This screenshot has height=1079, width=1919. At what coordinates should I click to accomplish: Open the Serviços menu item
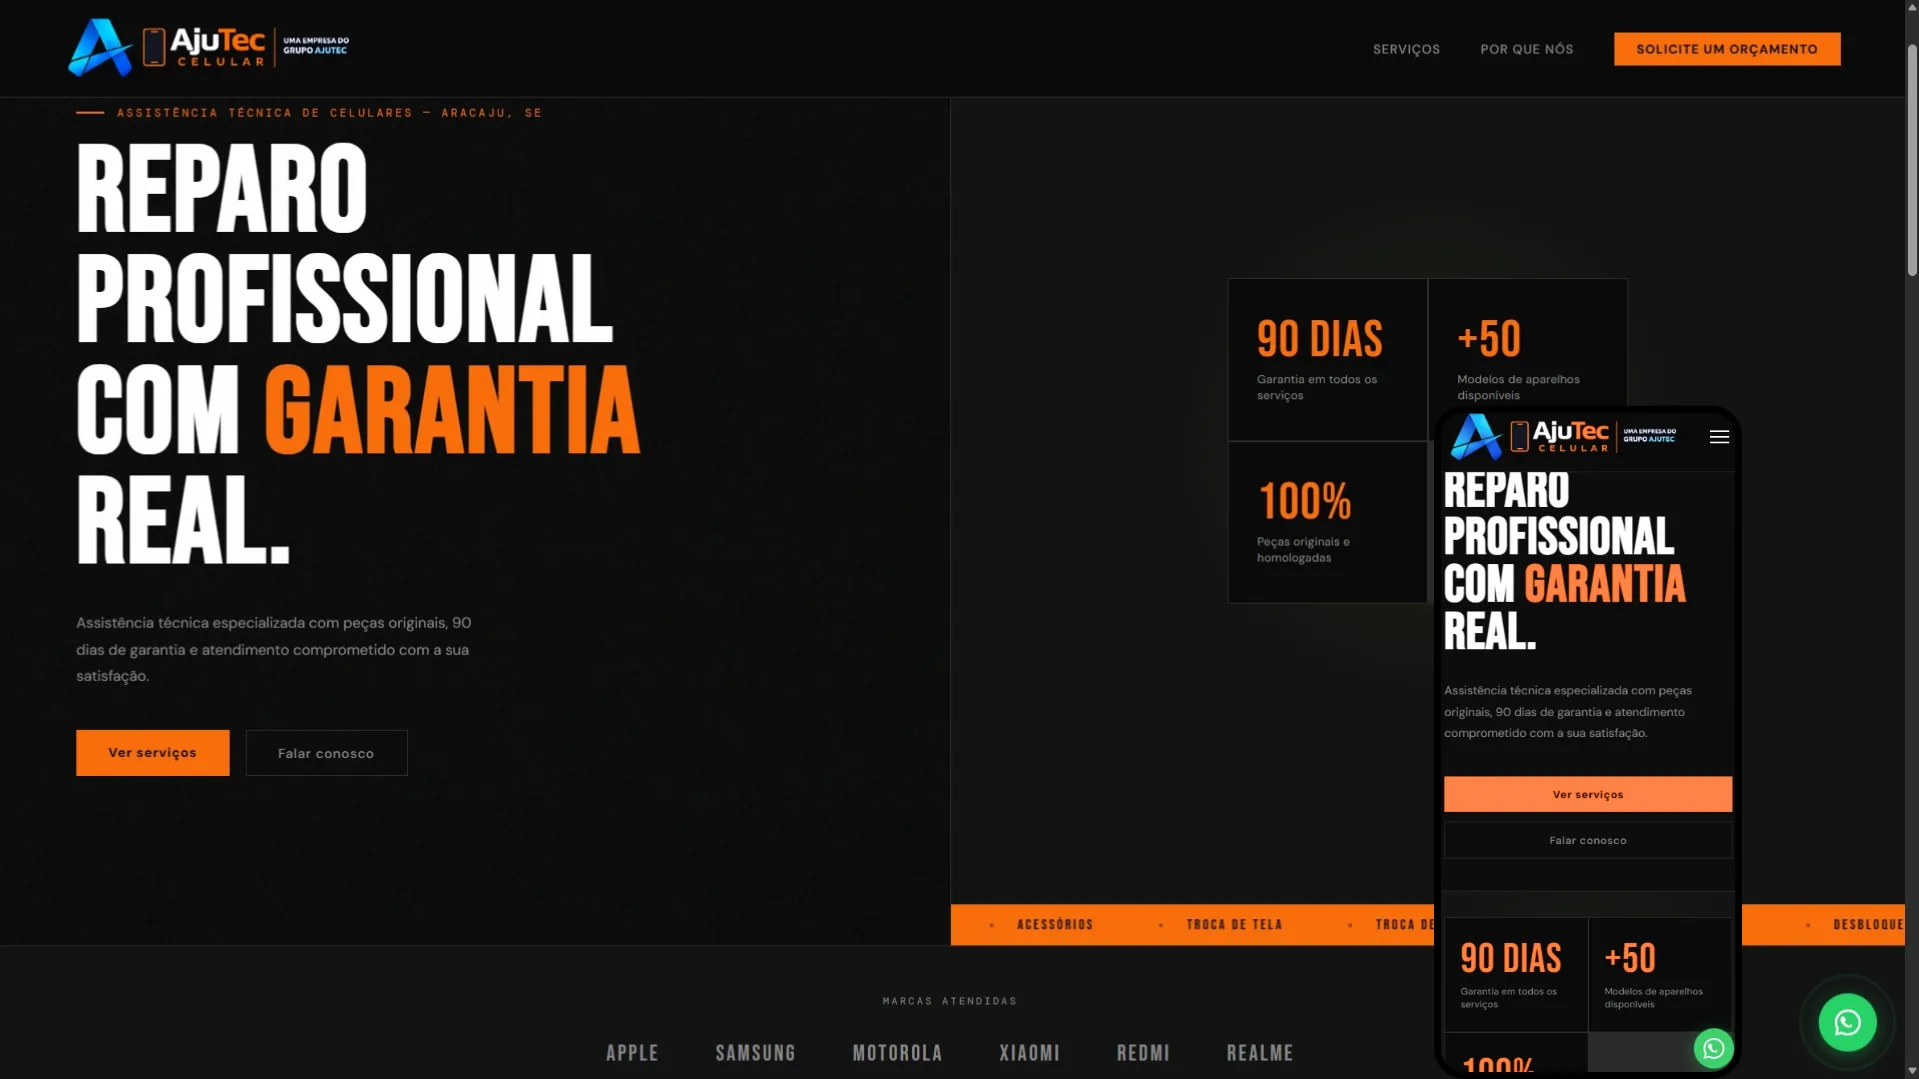pos(1406,49)
